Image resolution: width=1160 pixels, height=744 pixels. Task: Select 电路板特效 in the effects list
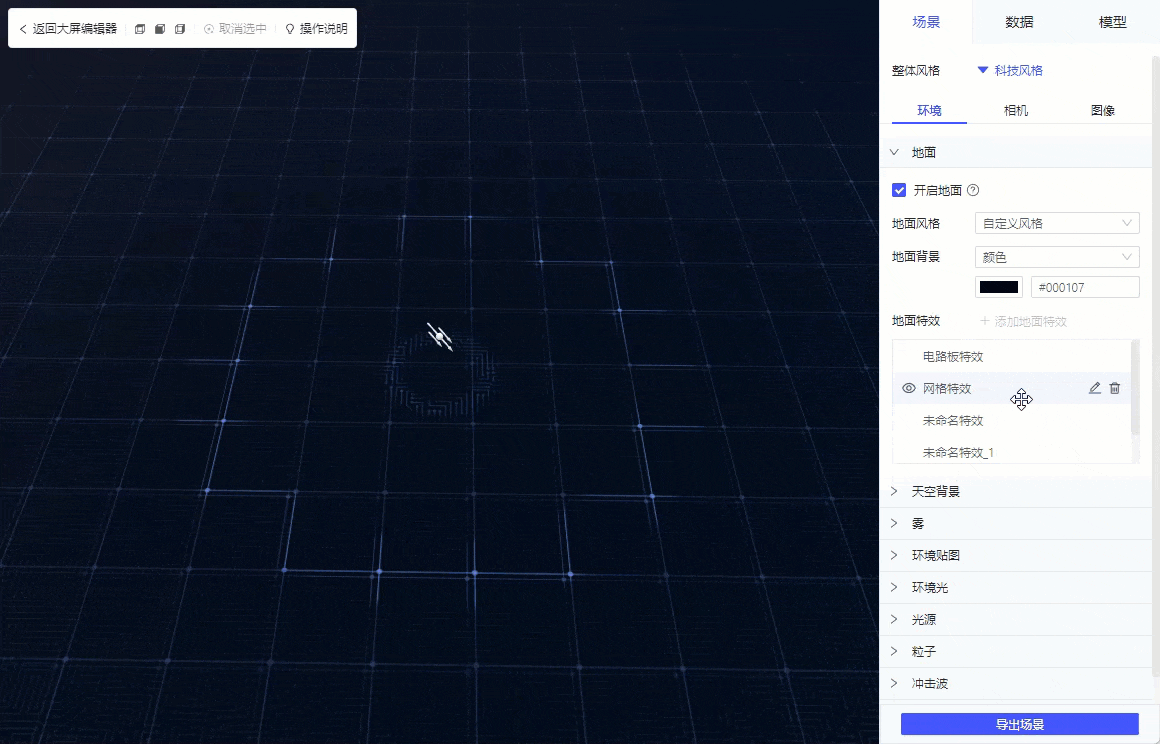953,356
